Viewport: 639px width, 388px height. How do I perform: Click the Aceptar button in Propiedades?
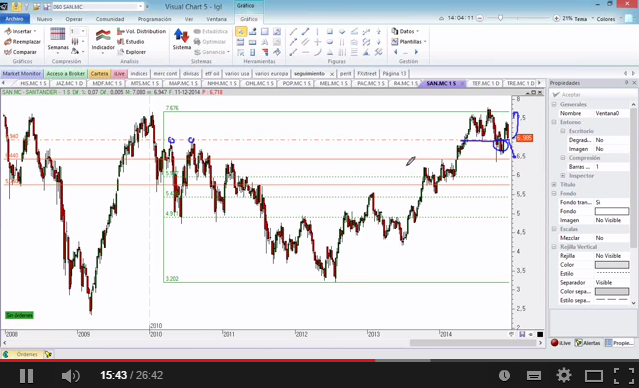pos(567,95)
